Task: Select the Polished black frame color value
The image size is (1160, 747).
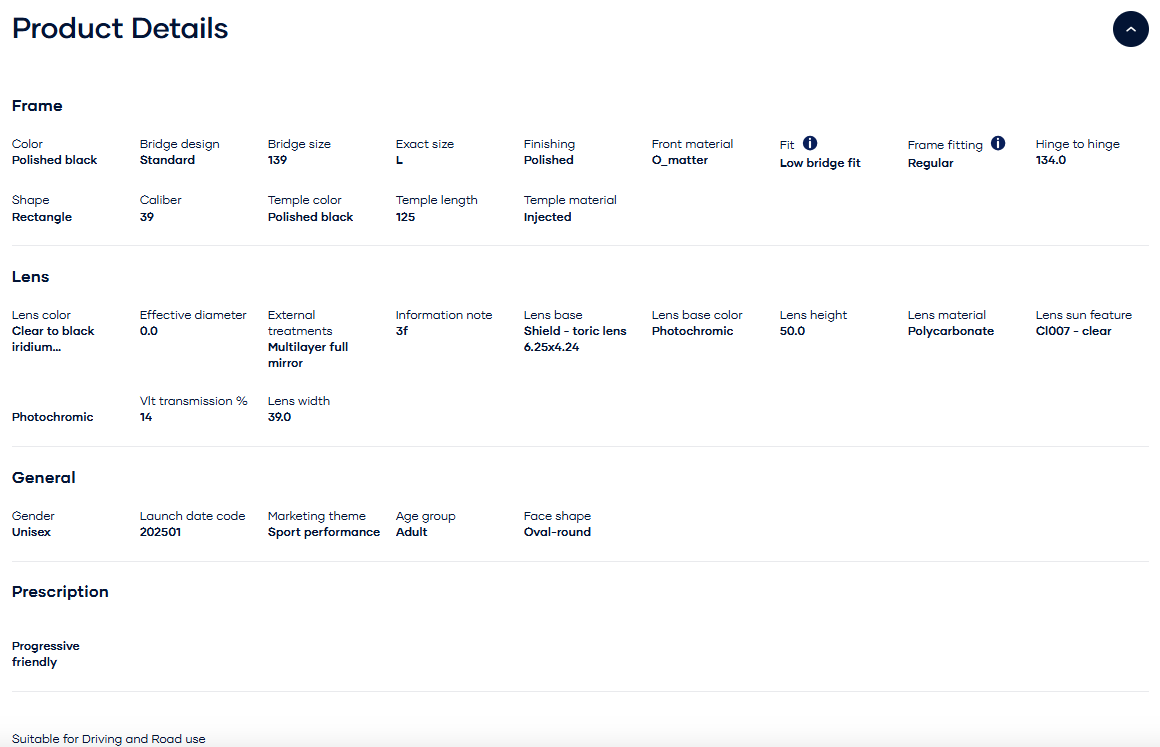Action: [x=54, y=160]
